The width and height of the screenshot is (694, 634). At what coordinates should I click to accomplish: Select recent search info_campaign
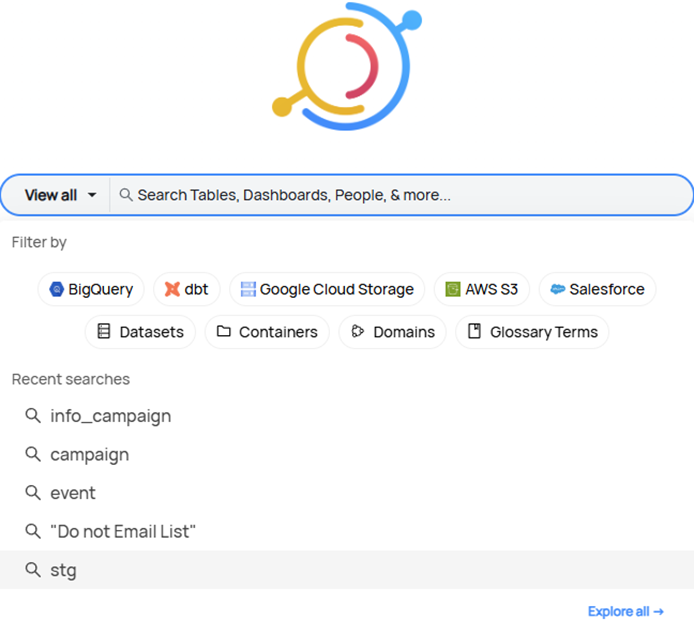point(347,416)
